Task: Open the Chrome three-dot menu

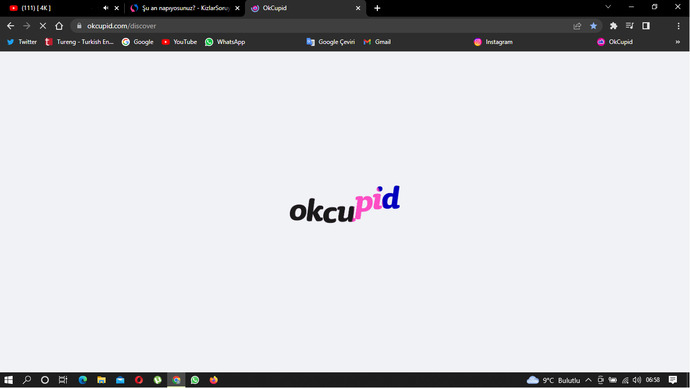Action: click(678, 26)
